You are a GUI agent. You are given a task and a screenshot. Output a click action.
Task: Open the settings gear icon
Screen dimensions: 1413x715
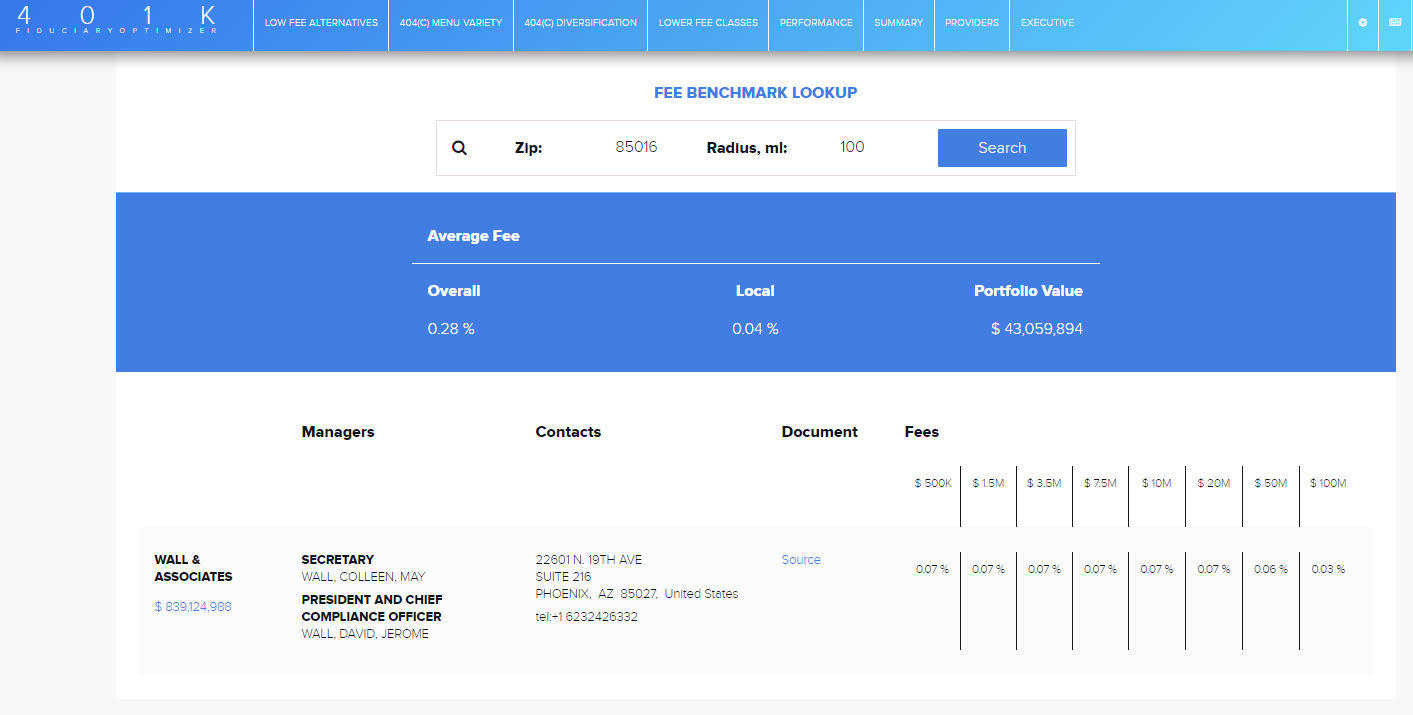1362,23
